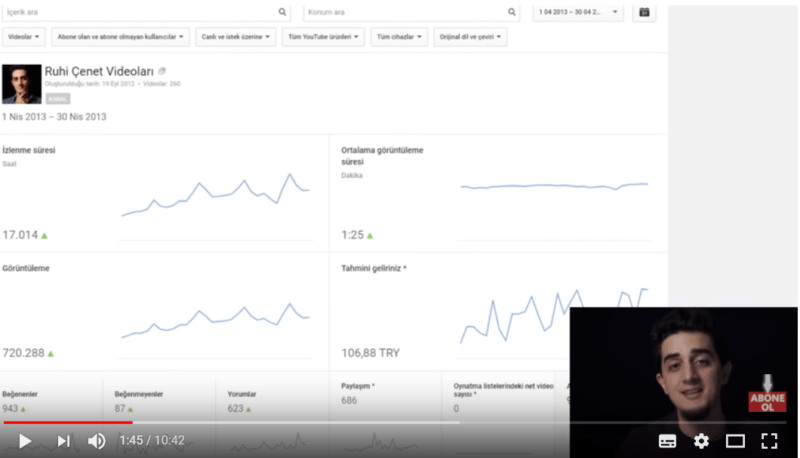Viewport: 800px width, 458px height.
Task: Open the Tüm cihazlar dropdown
Action: [x=399, y=37]
